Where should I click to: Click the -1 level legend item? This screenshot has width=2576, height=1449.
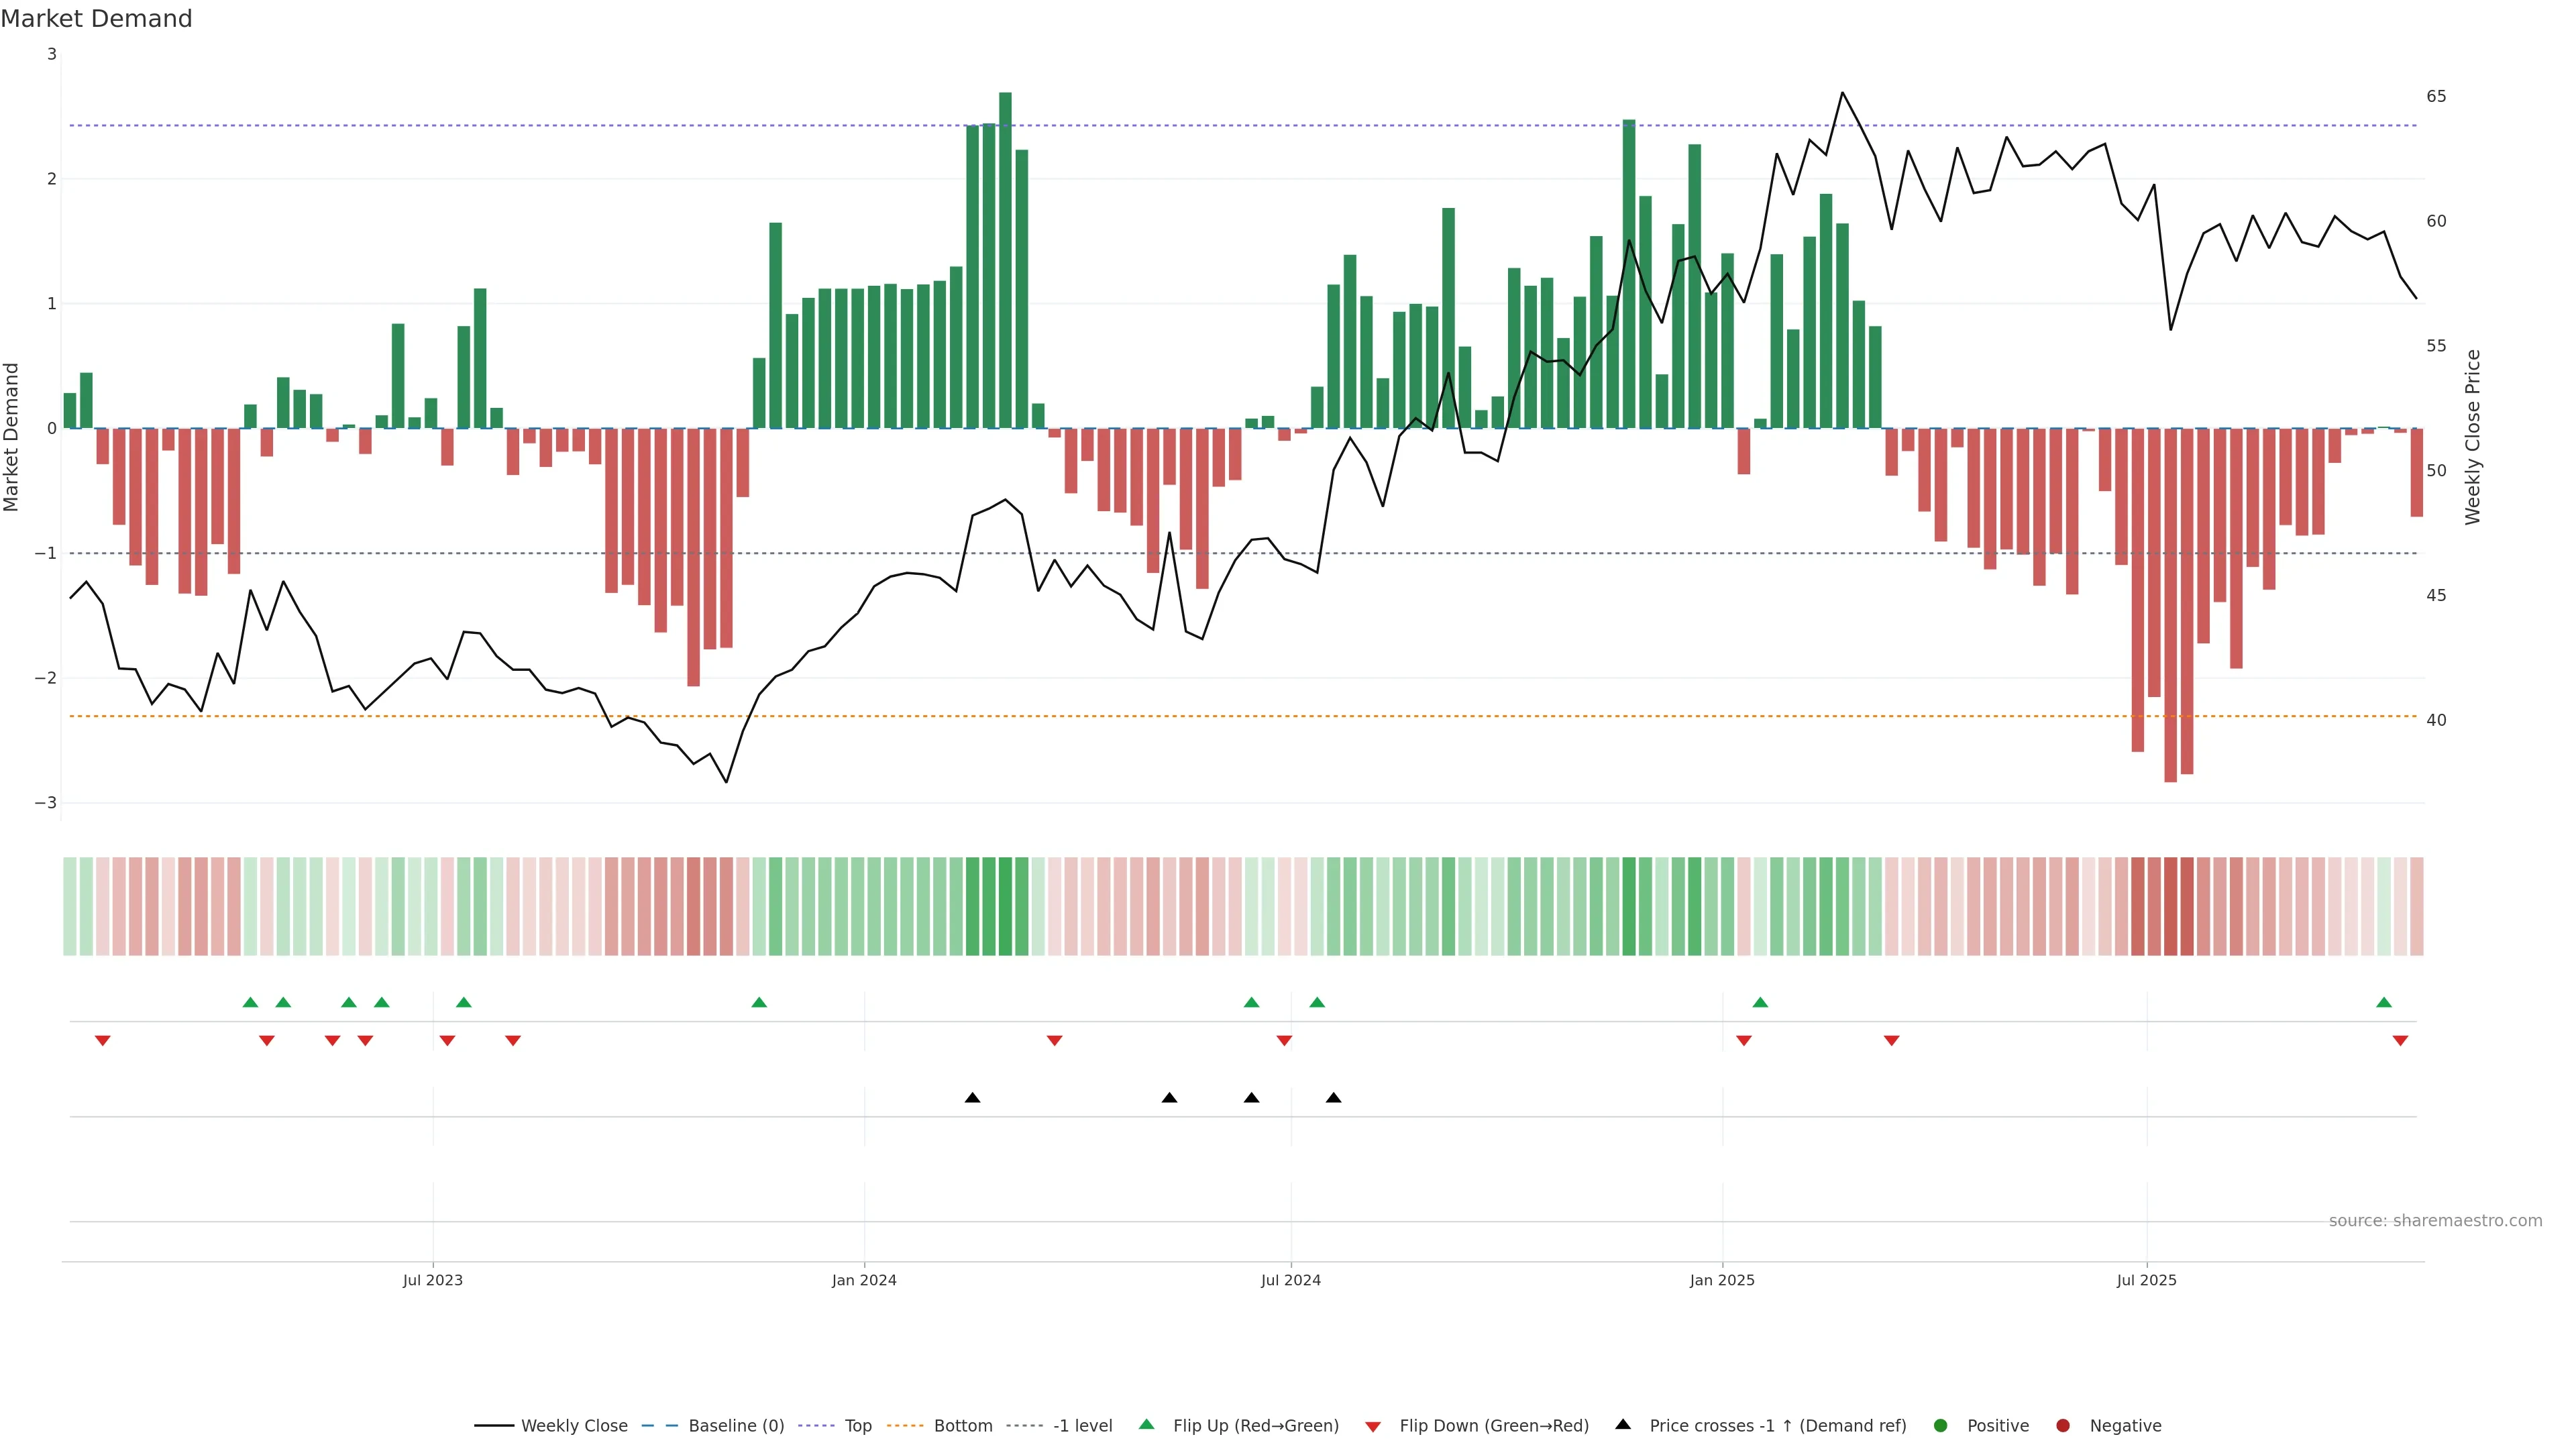[1082, 1426]
